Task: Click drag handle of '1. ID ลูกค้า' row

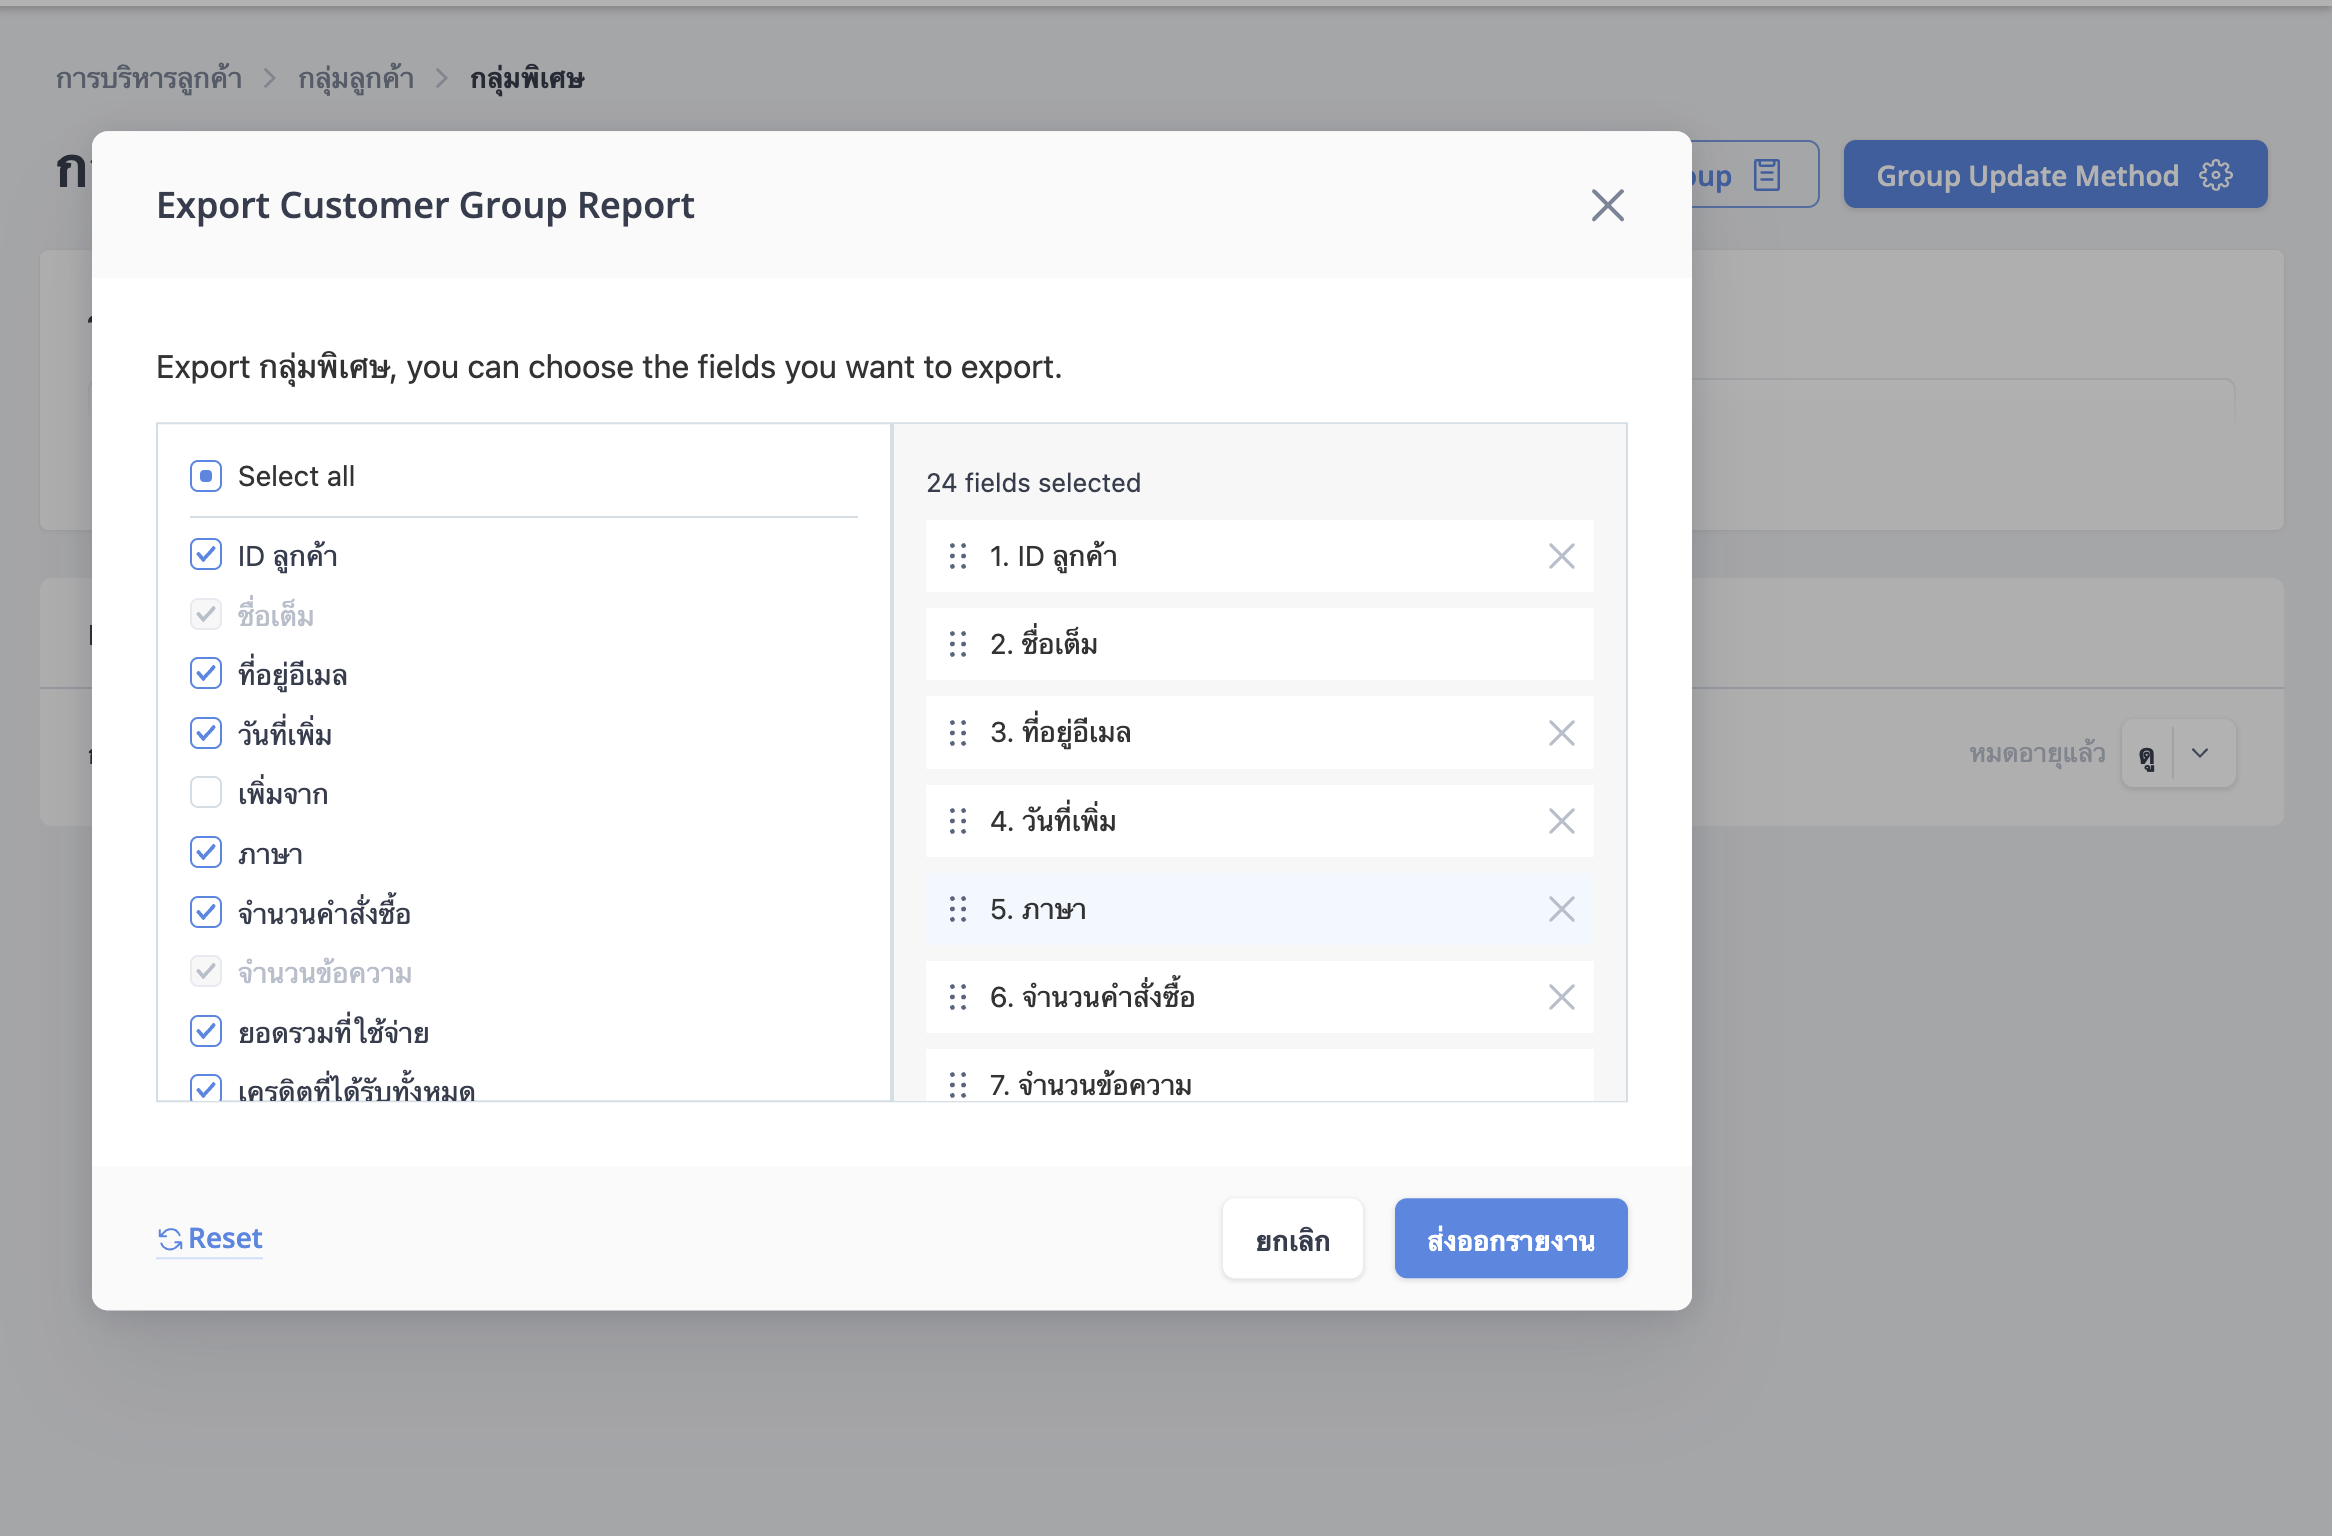Action: click(x=958, y=556)
